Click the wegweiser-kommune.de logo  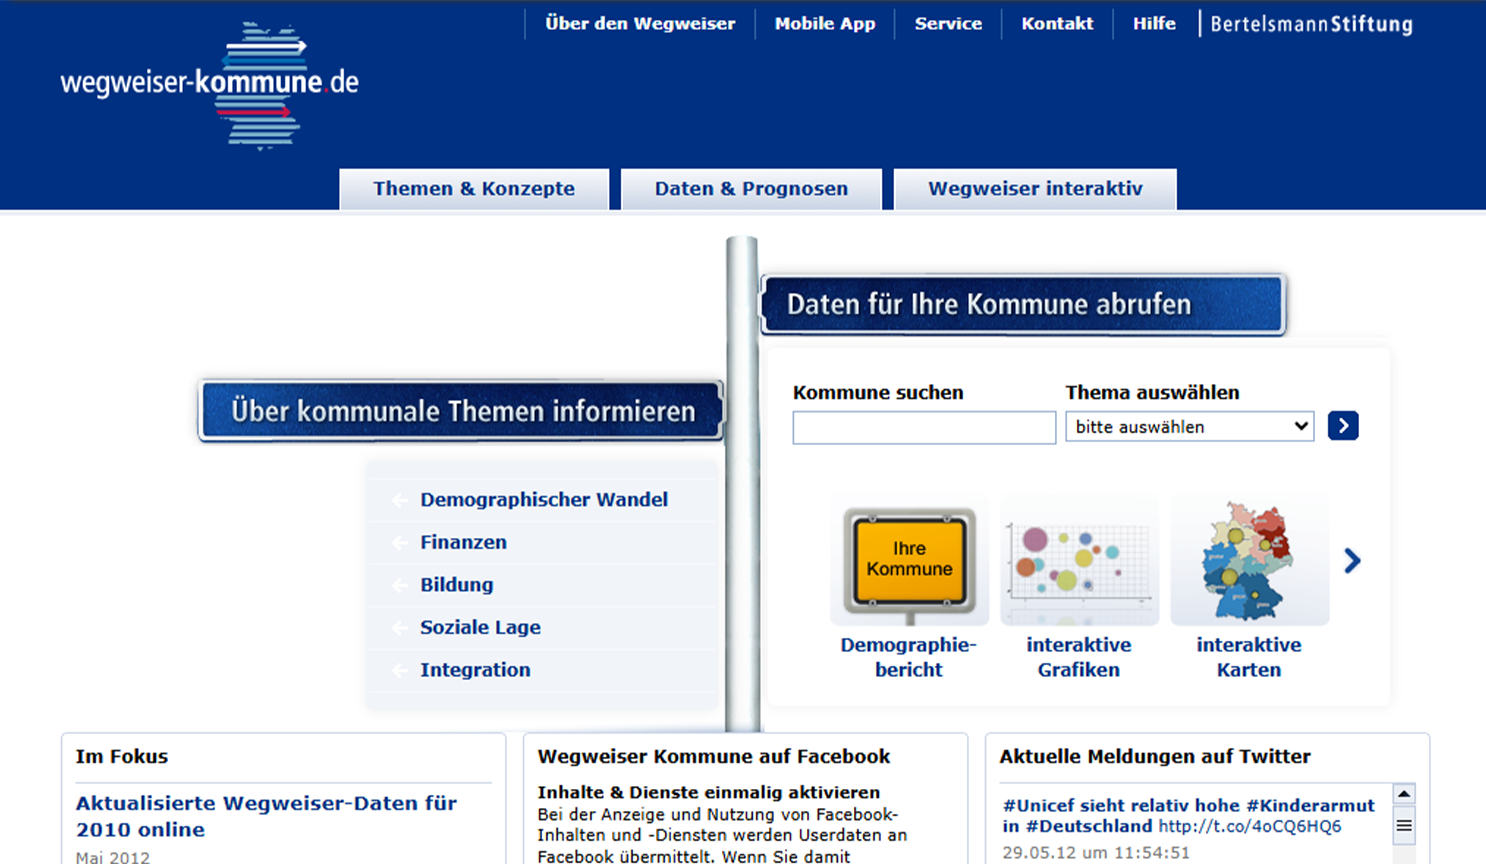(209, 85)
